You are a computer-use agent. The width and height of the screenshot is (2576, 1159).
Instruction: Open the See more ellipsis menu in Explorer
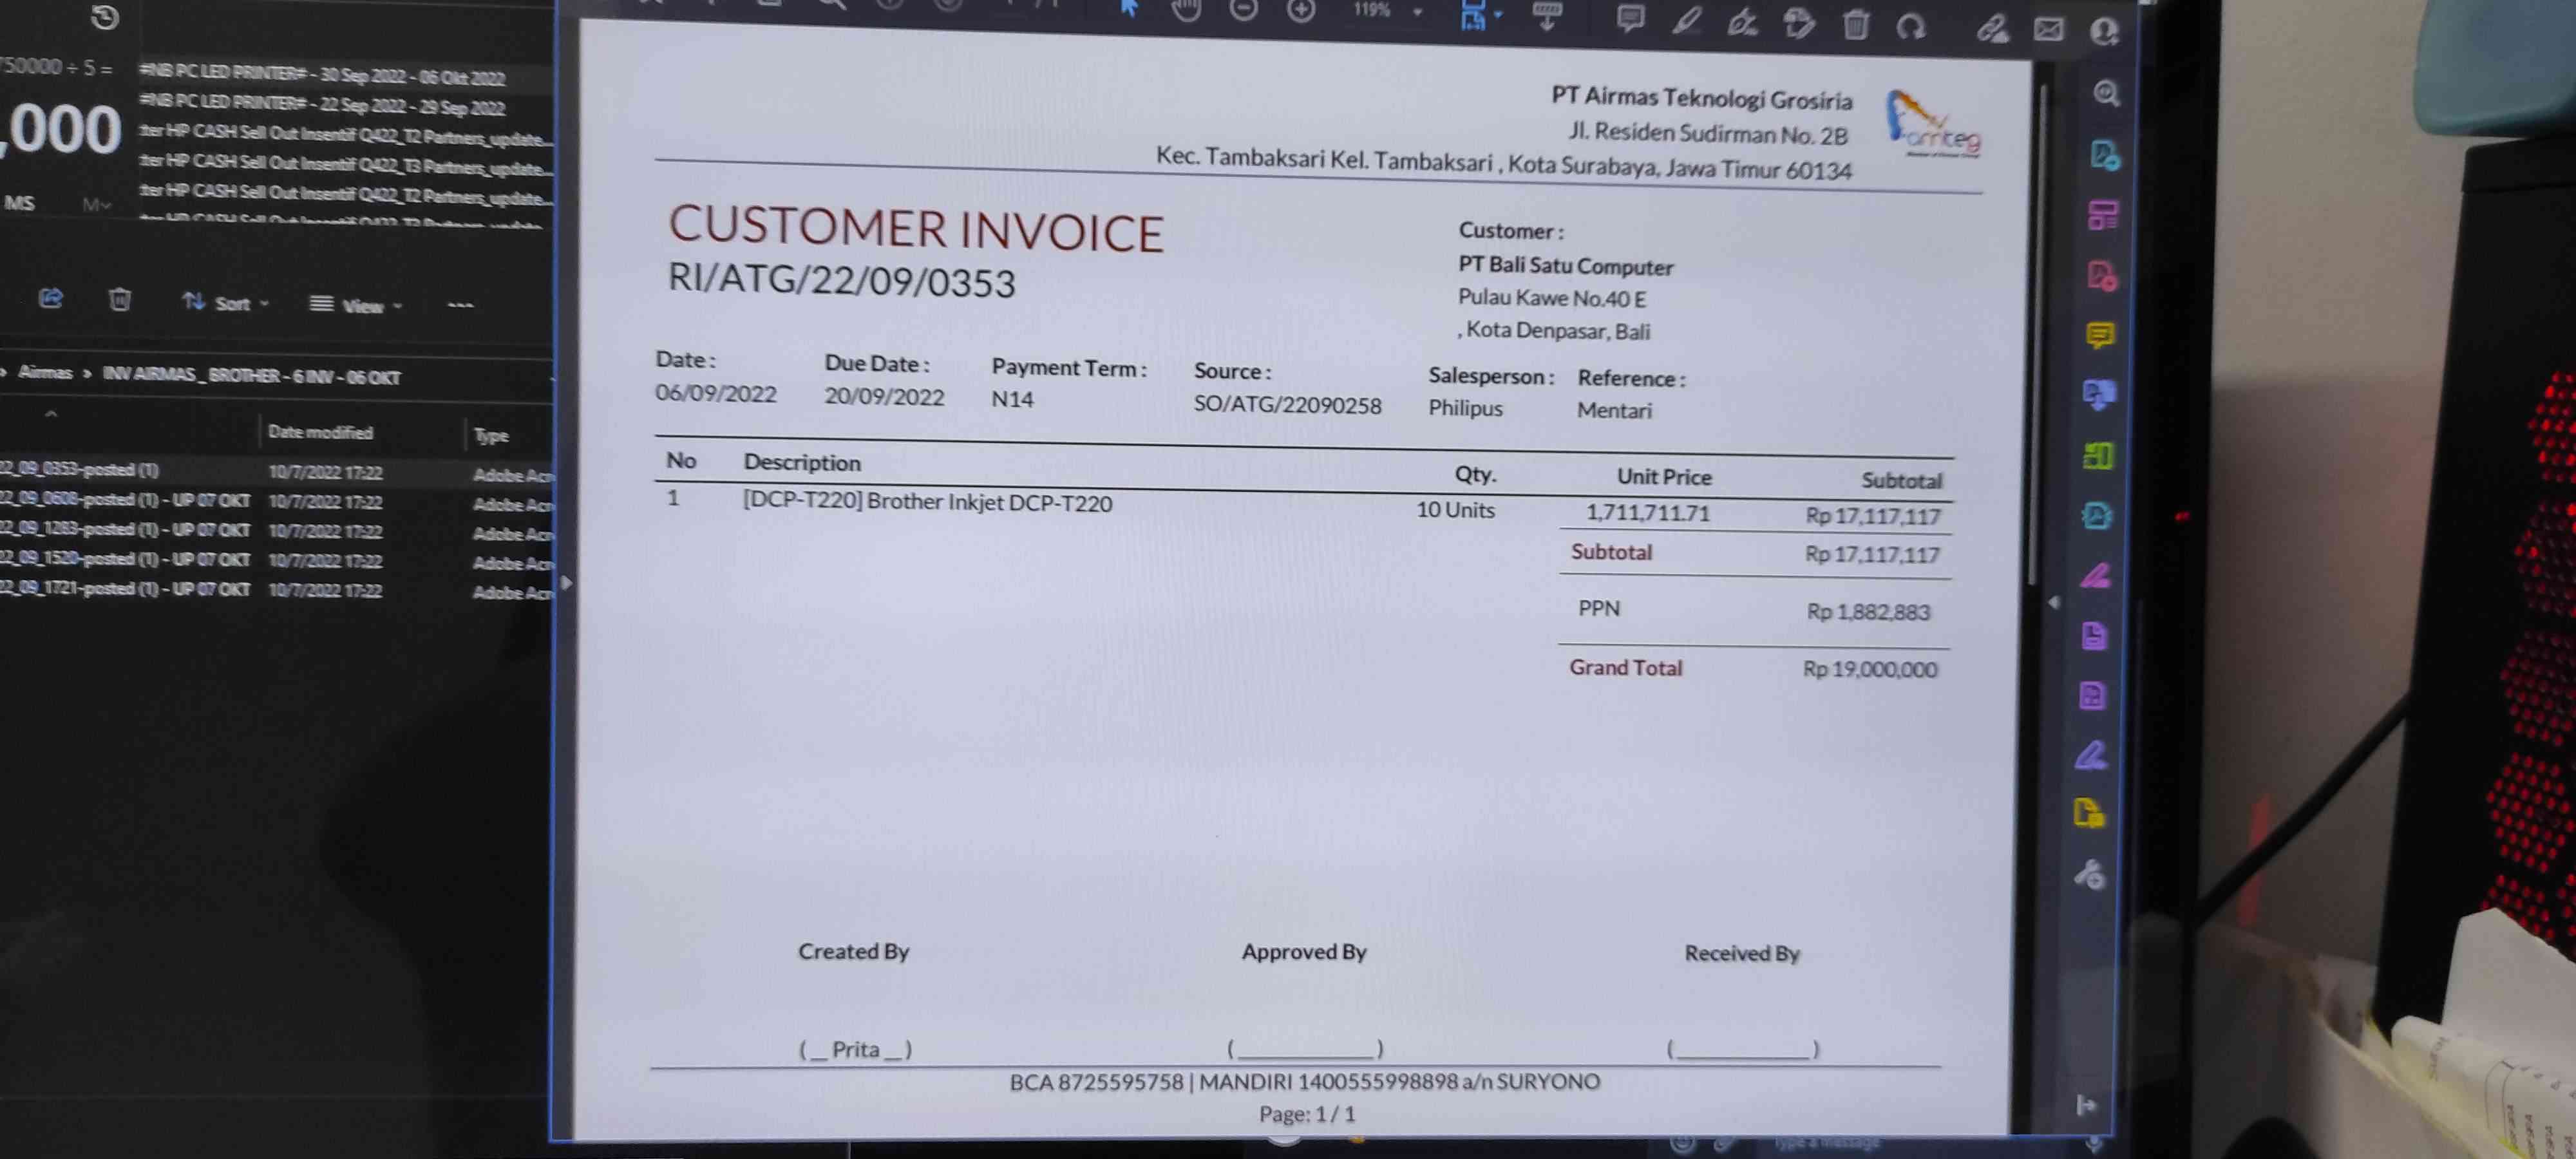click(460, 305)
